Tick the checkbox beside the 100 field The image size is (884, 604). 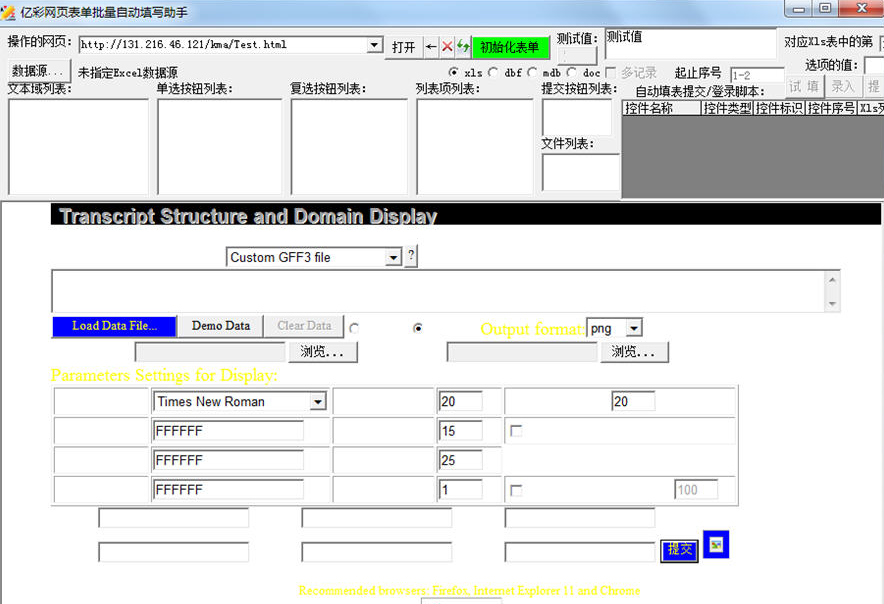point(516,491)
